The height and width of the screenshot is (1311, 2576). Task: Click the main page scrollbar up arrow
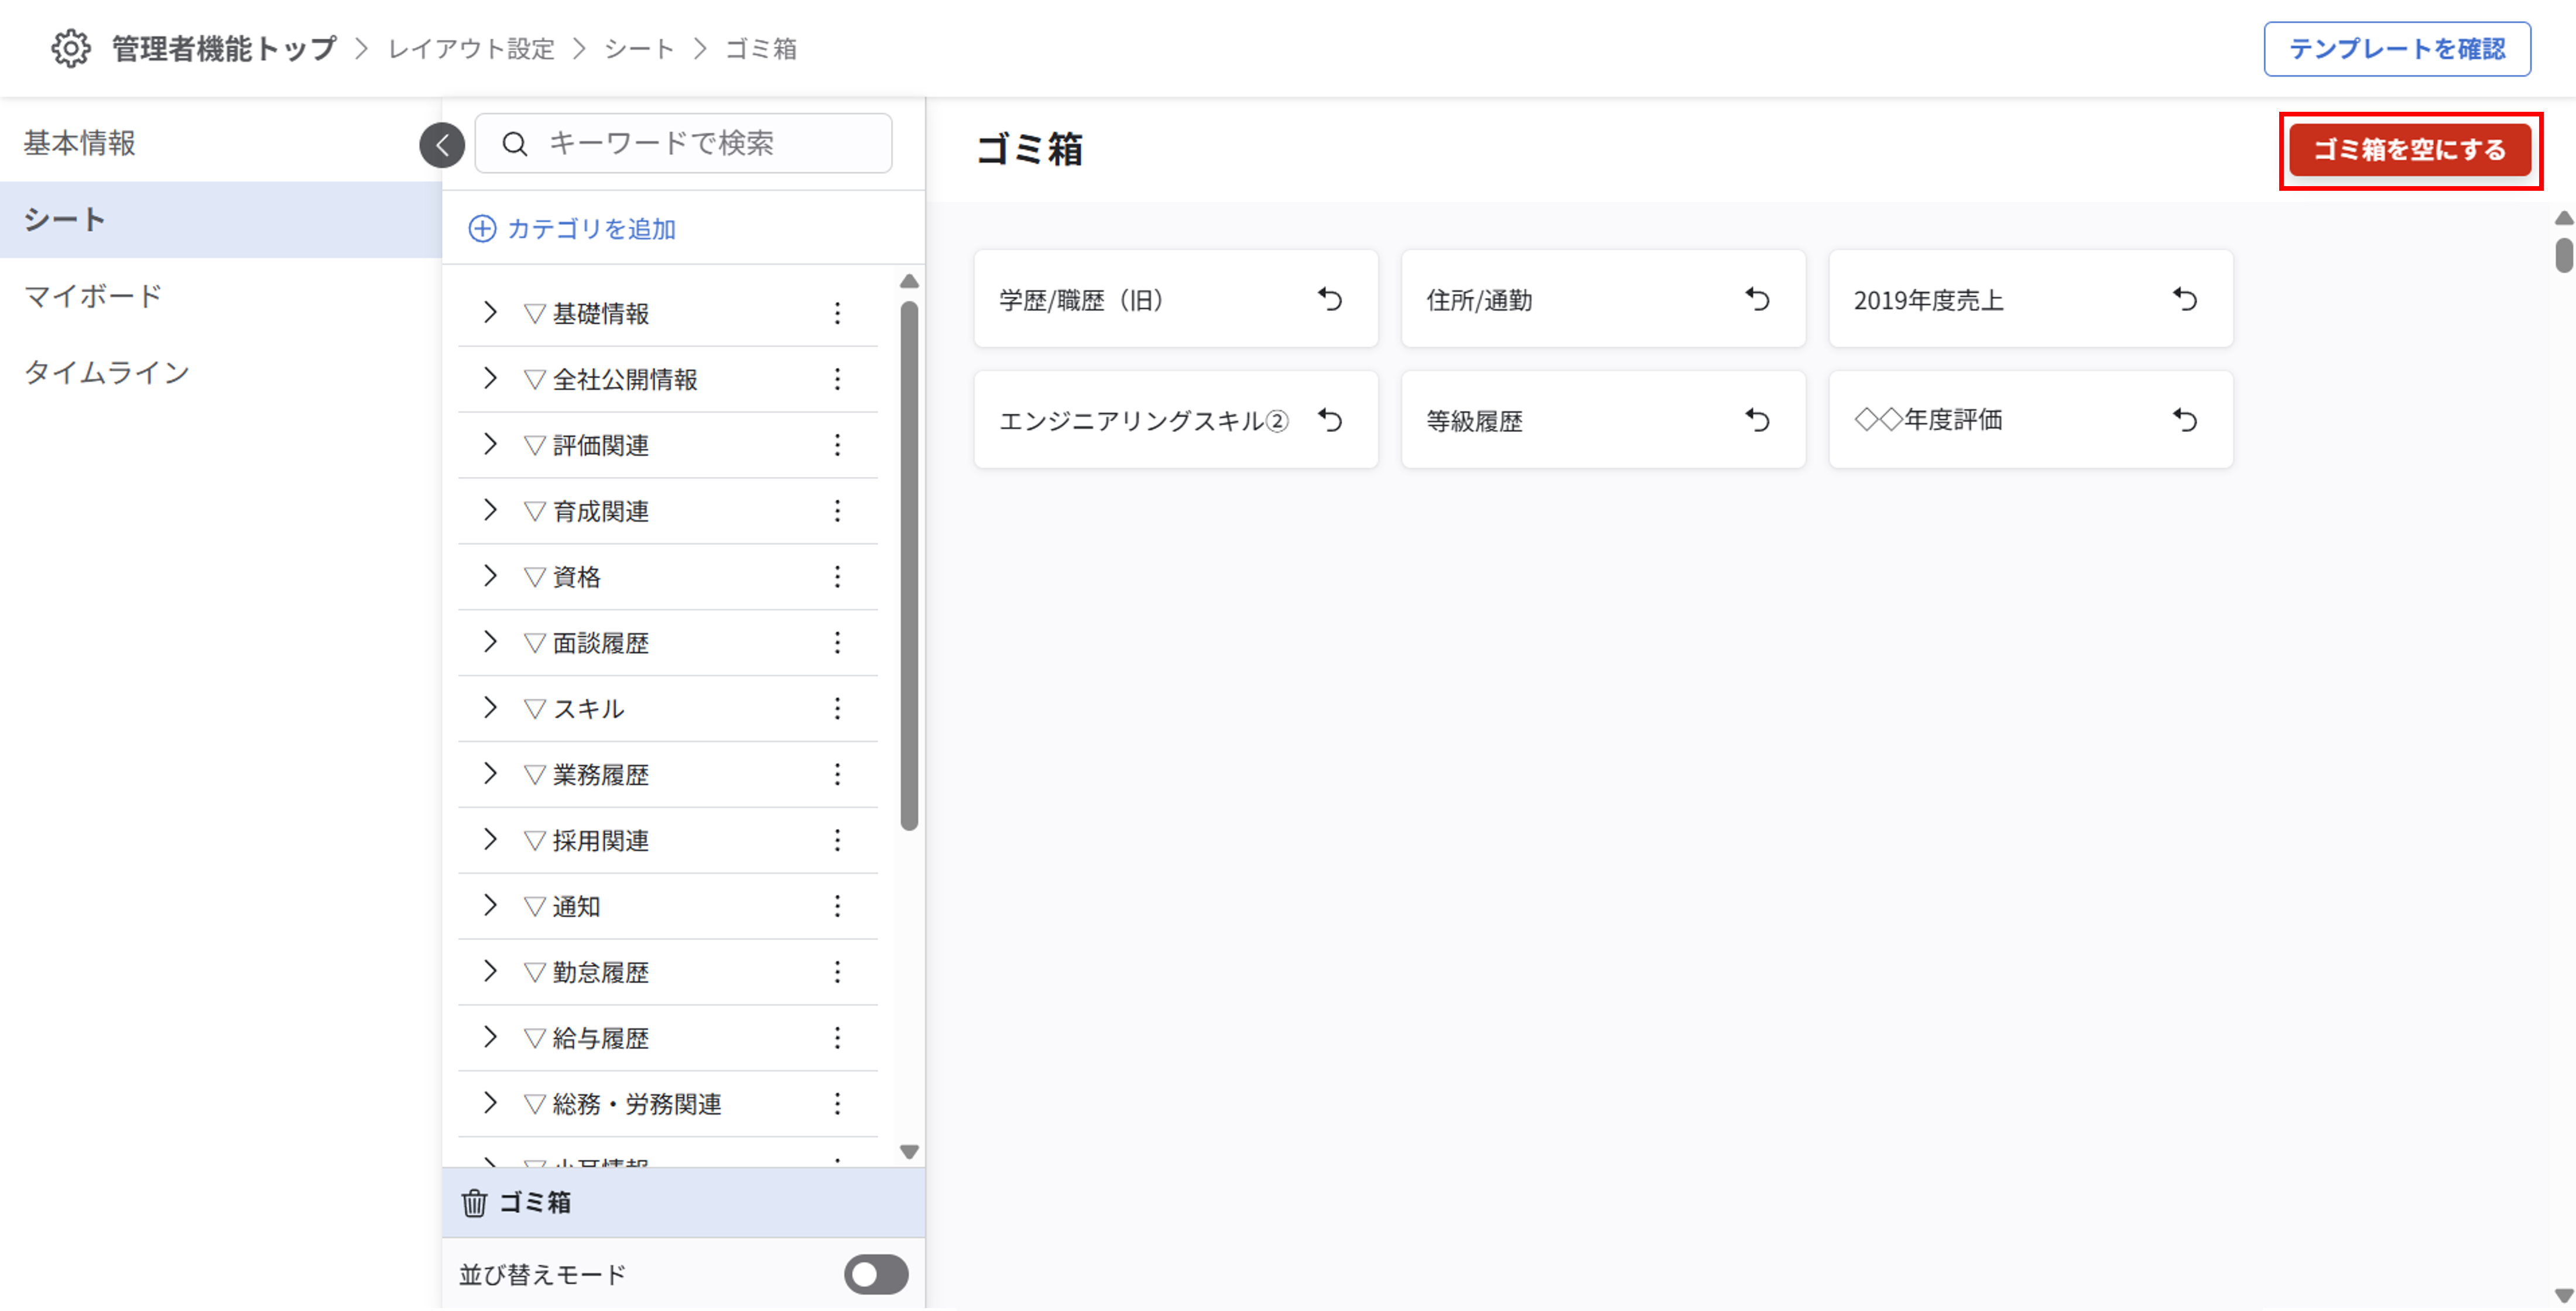click(2564, 218)
